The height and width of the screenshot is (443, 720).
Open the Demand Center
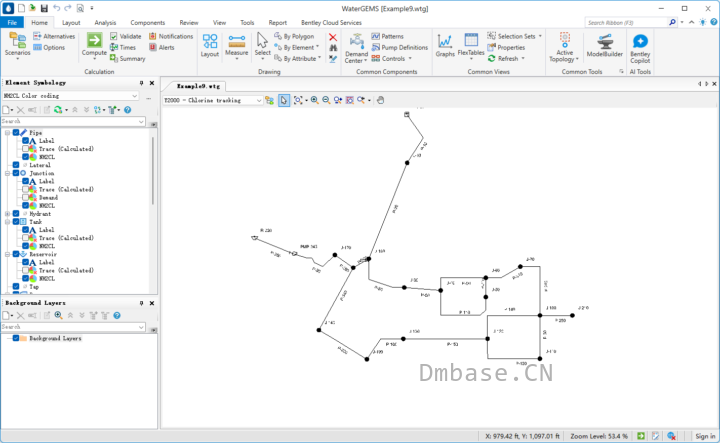coord(356,48)
